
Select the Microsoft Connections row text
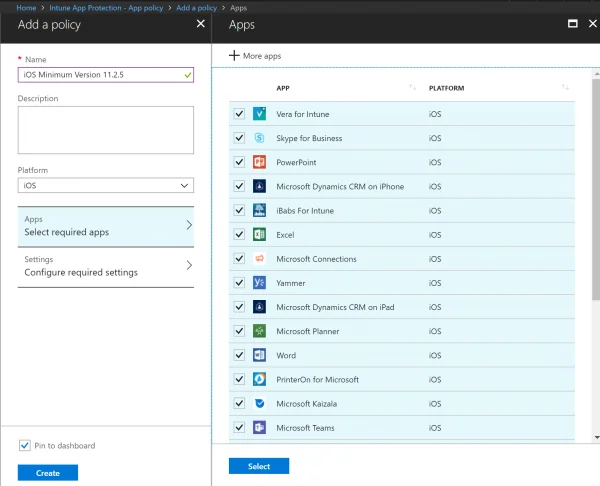(316, 259)
